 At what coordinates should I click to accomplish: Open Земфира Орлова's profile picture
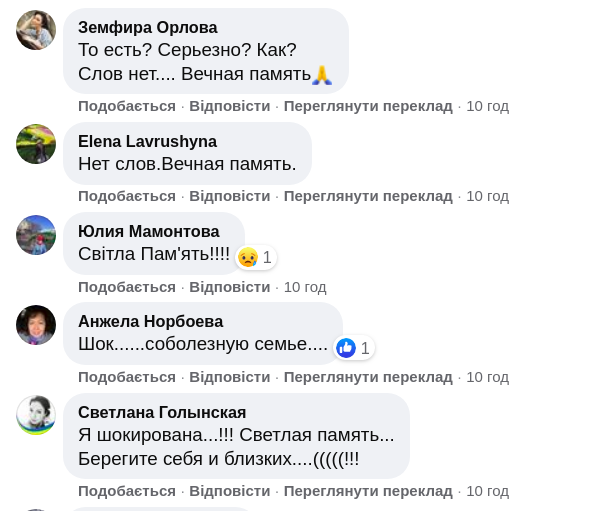click(x=36, y=30)
